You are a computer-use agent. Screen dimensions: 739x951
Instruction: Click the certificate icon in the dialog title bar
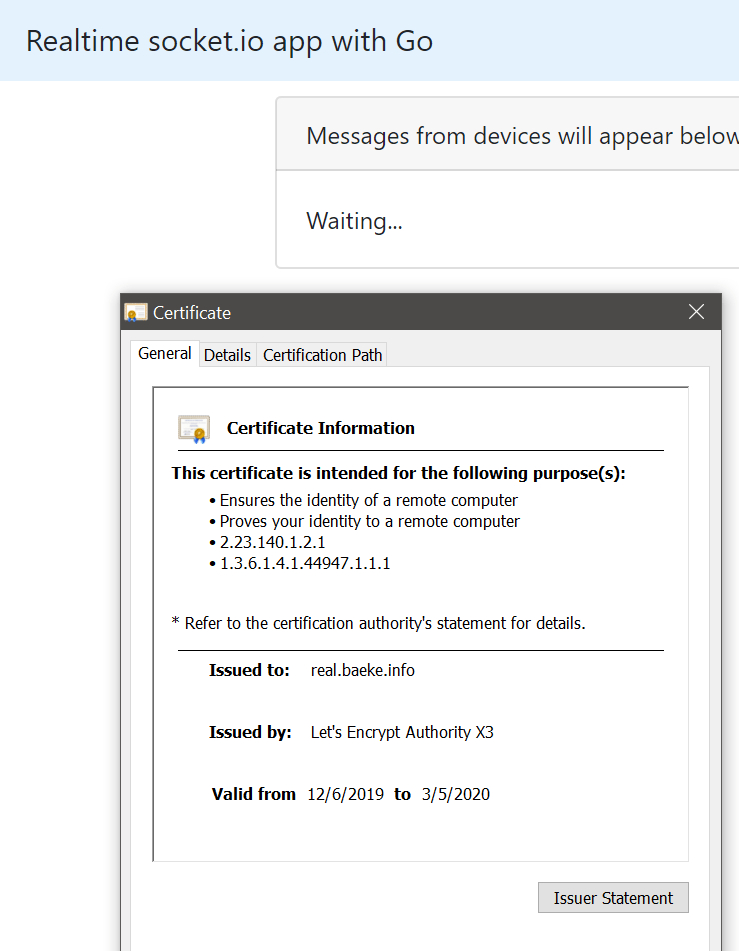(x=136, y=313)
